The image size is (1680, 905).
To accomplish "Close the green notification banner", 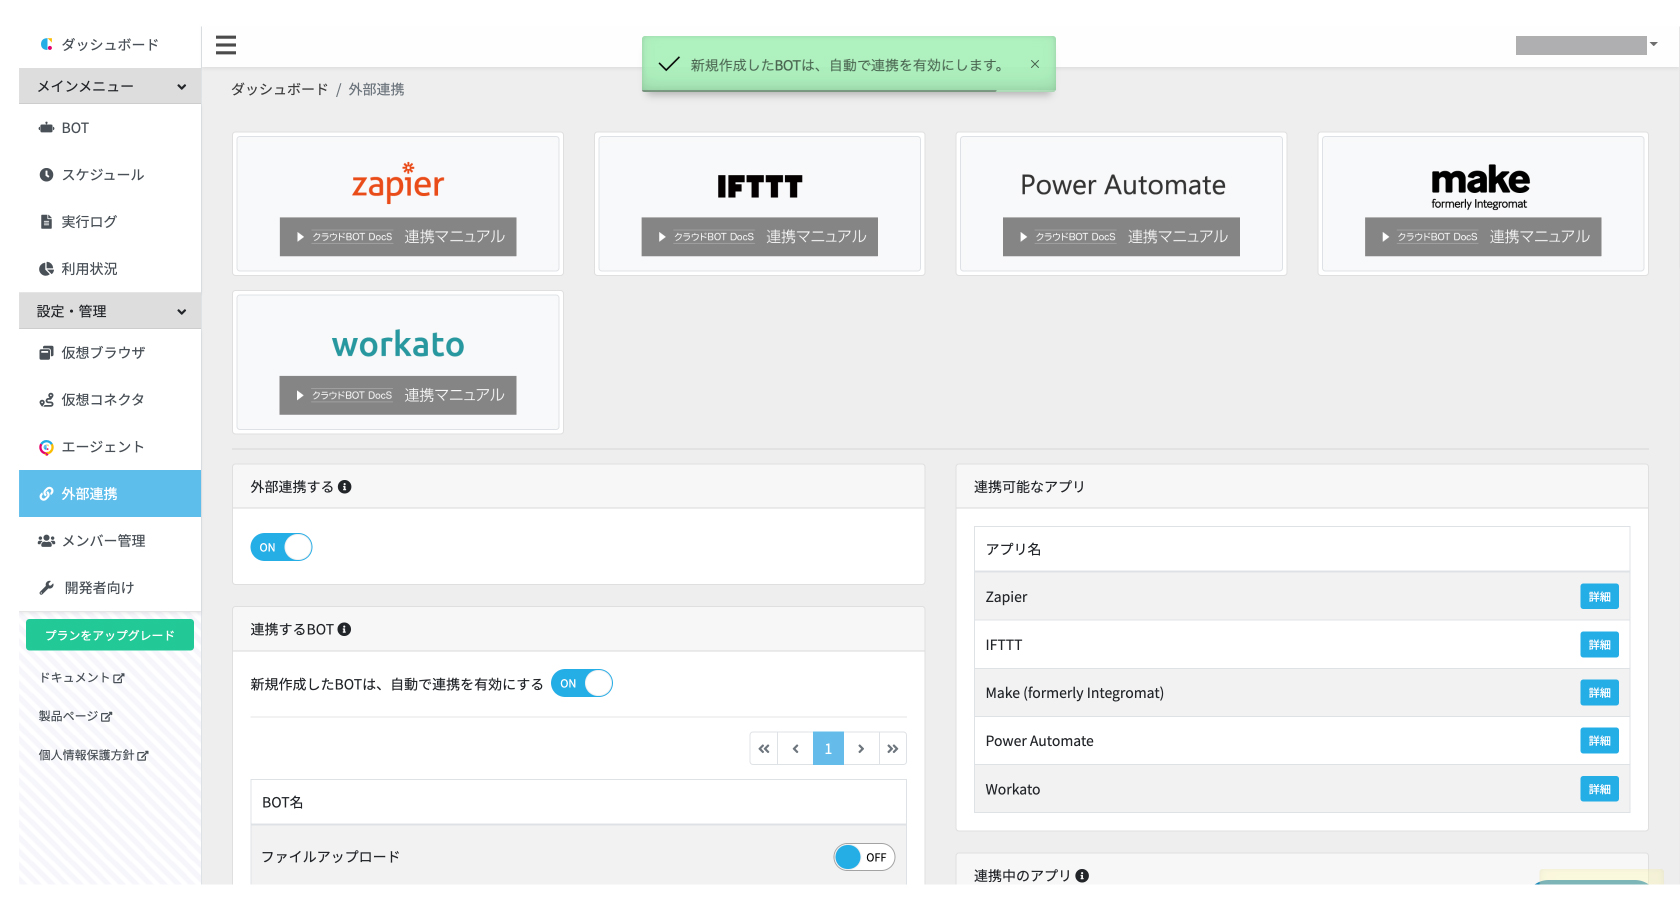I will tap(1035, 64).
